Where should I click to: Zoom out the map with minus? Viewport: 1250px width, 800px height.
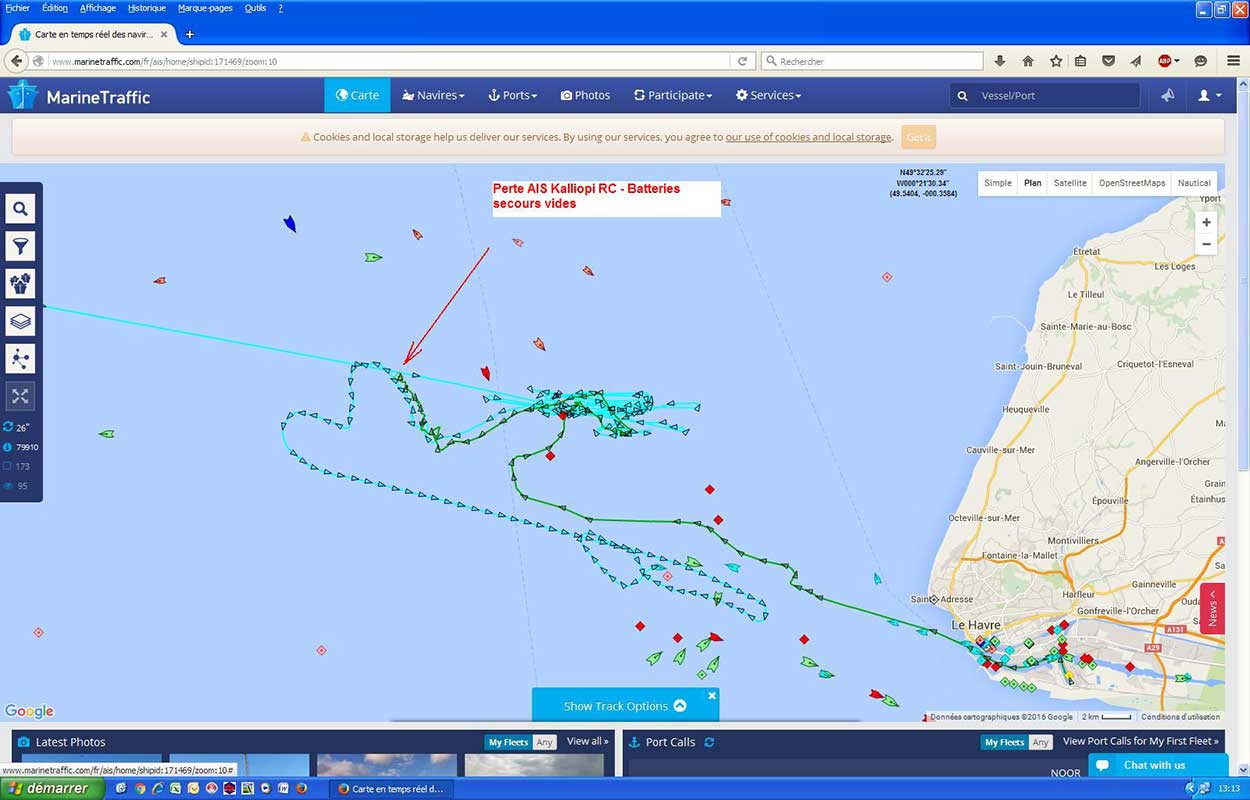tap(1206, 244)
